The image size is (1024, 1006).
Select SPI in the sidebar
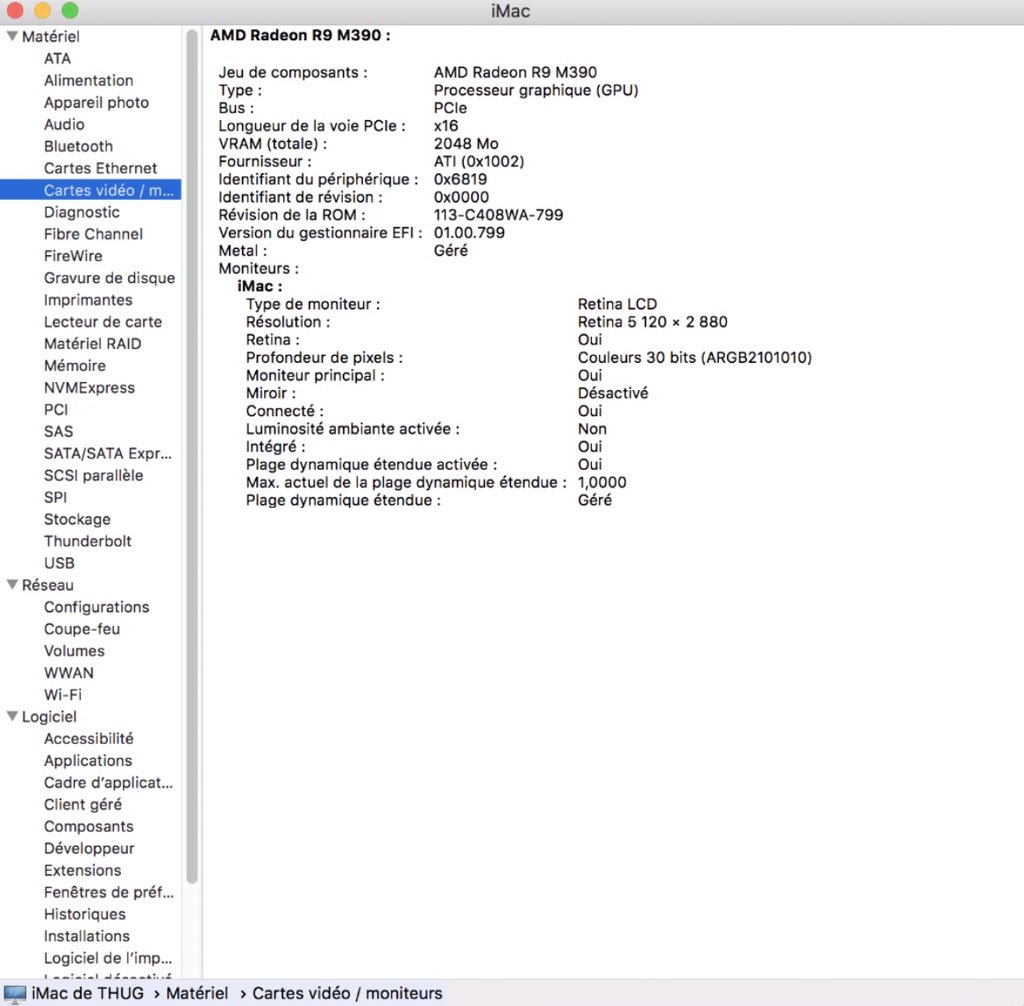pos(56,498)
